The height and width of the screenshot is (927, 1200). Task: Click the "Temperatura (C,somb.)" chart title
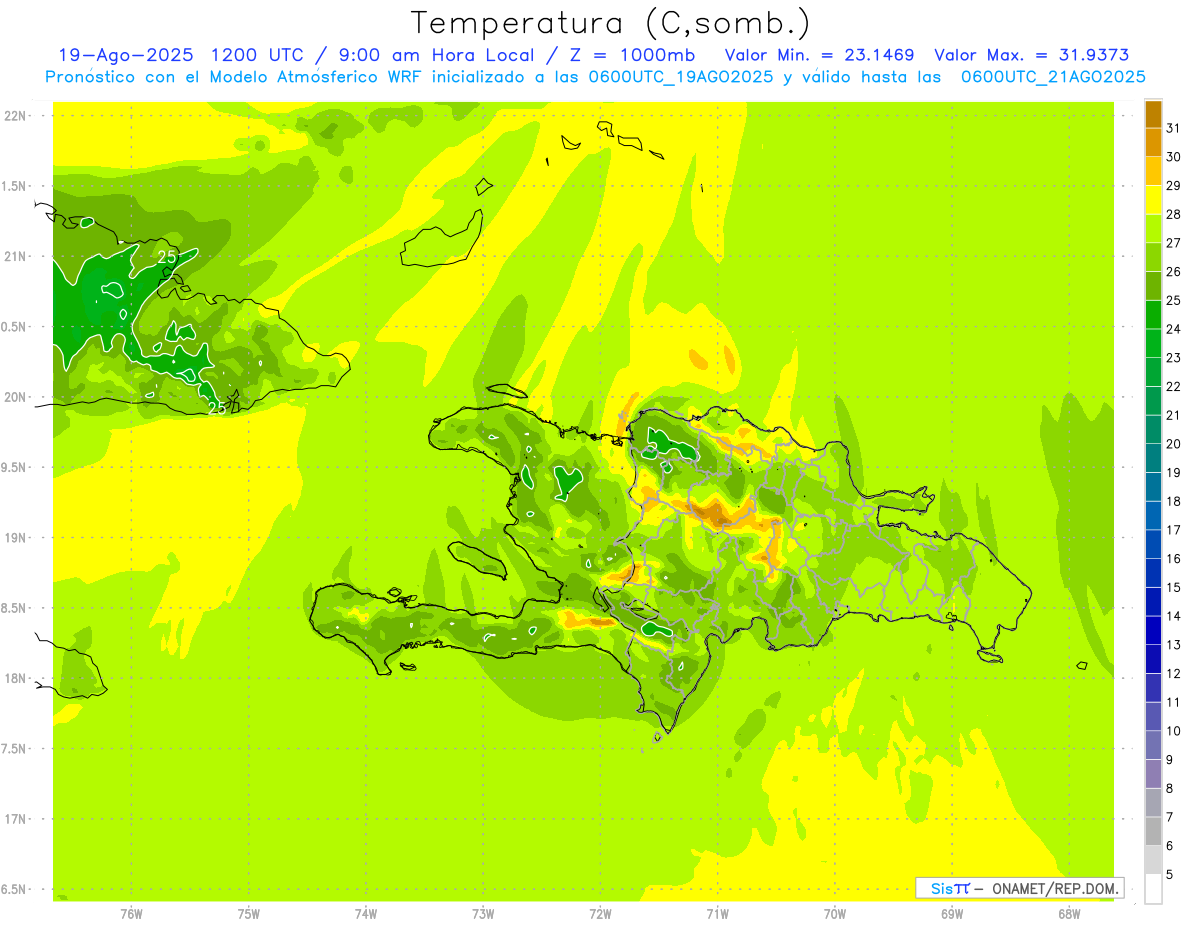[x=610, y=23]
